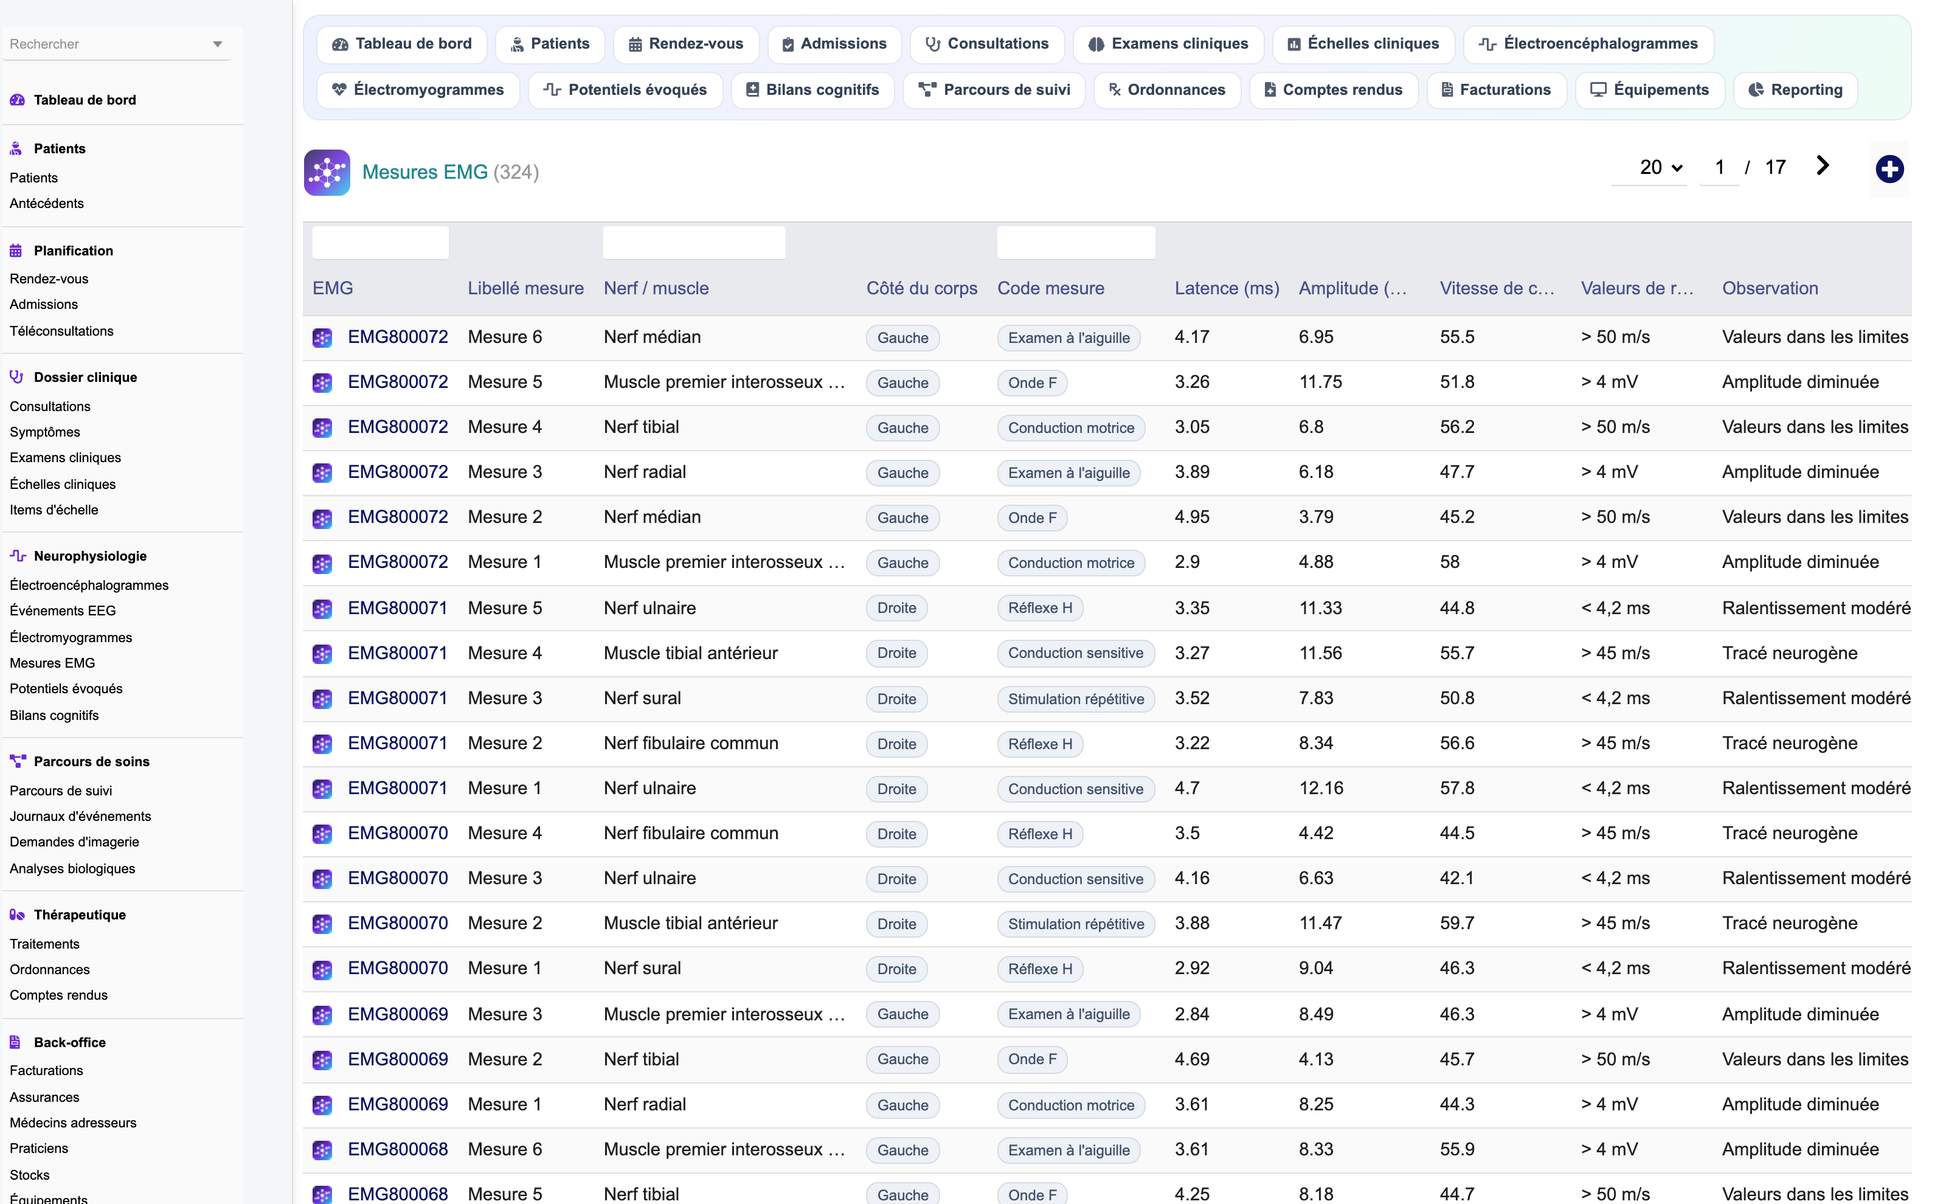1946x1204 pixels.
Task: Open EMG800072 link in Mesure 6 row
Action: (x=398, y=337)
